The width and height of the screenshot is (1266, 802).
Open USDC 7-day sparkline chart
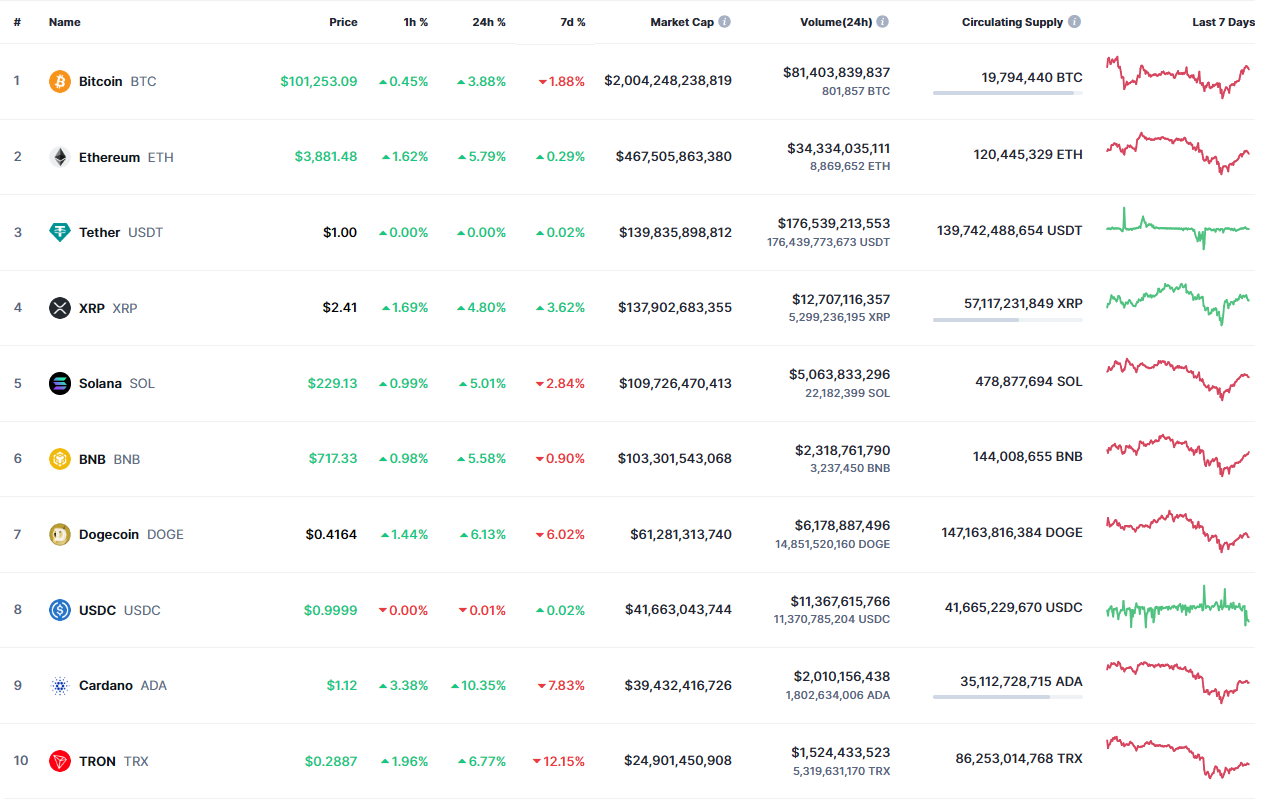pyautogui.click(x=1178, y=606)
